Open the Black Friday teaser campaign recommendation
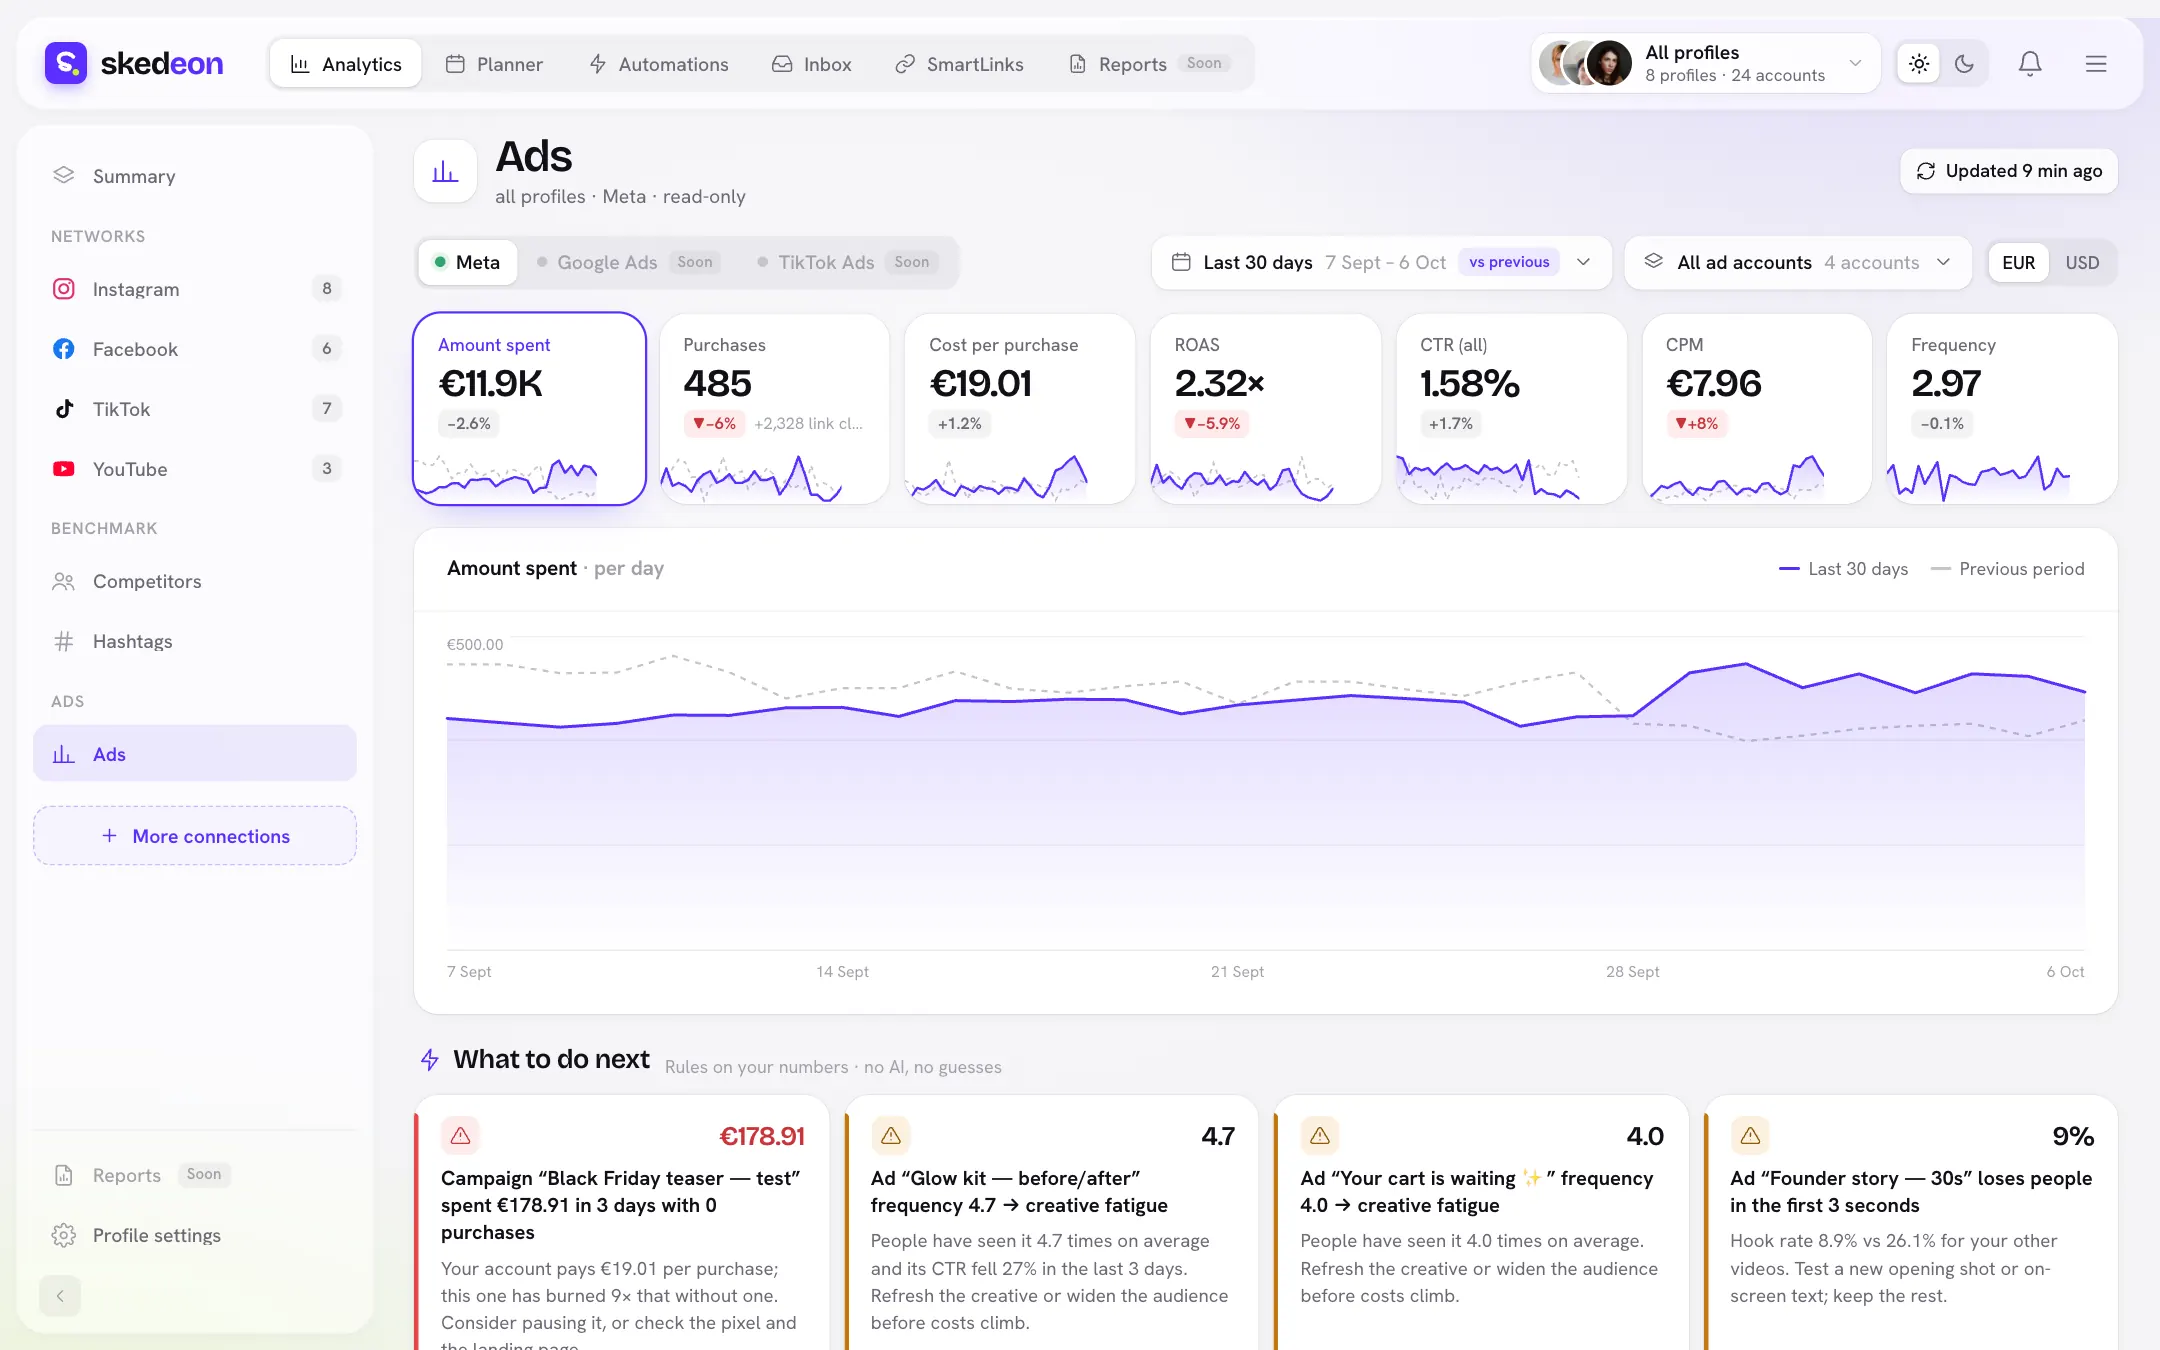Image resolution: width=2160 pixels, height=1350 pixels. [622, 1224]
